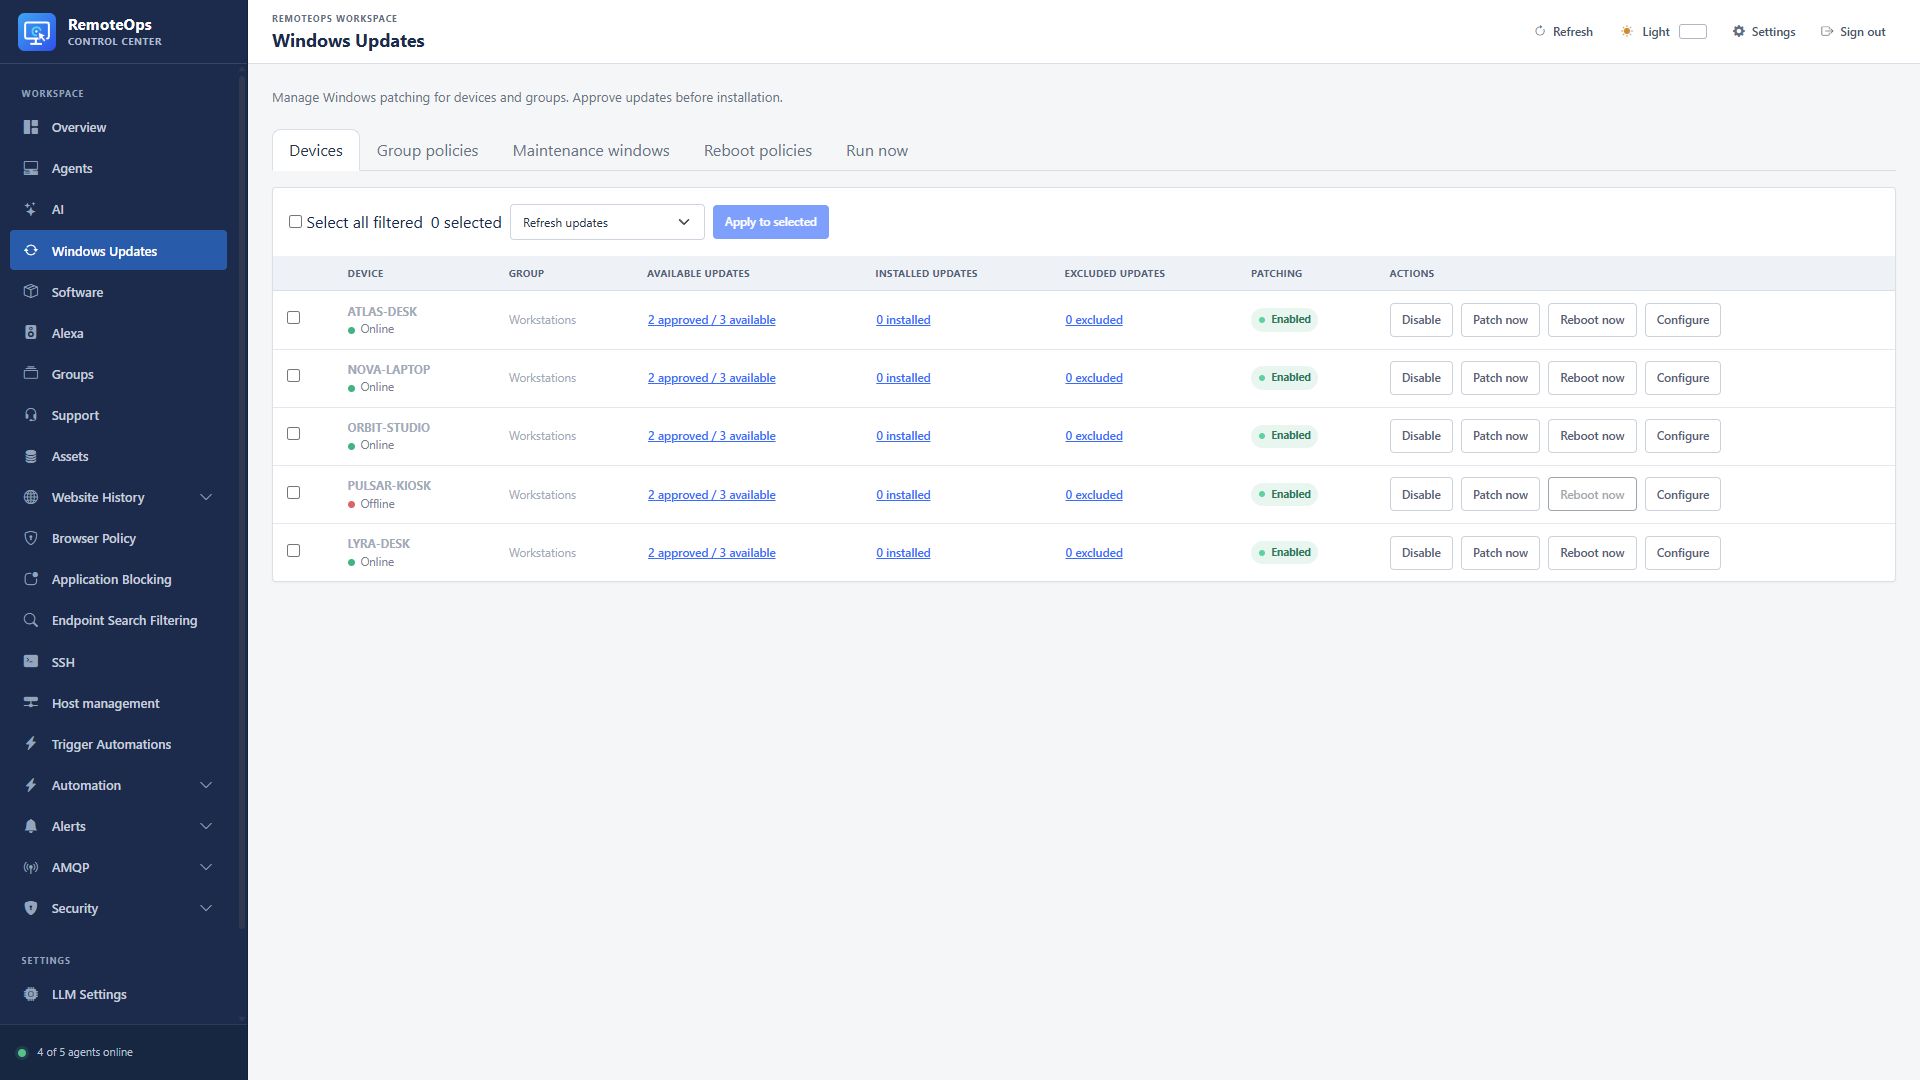Click the RemoteOps logo icon

[37, 32]
